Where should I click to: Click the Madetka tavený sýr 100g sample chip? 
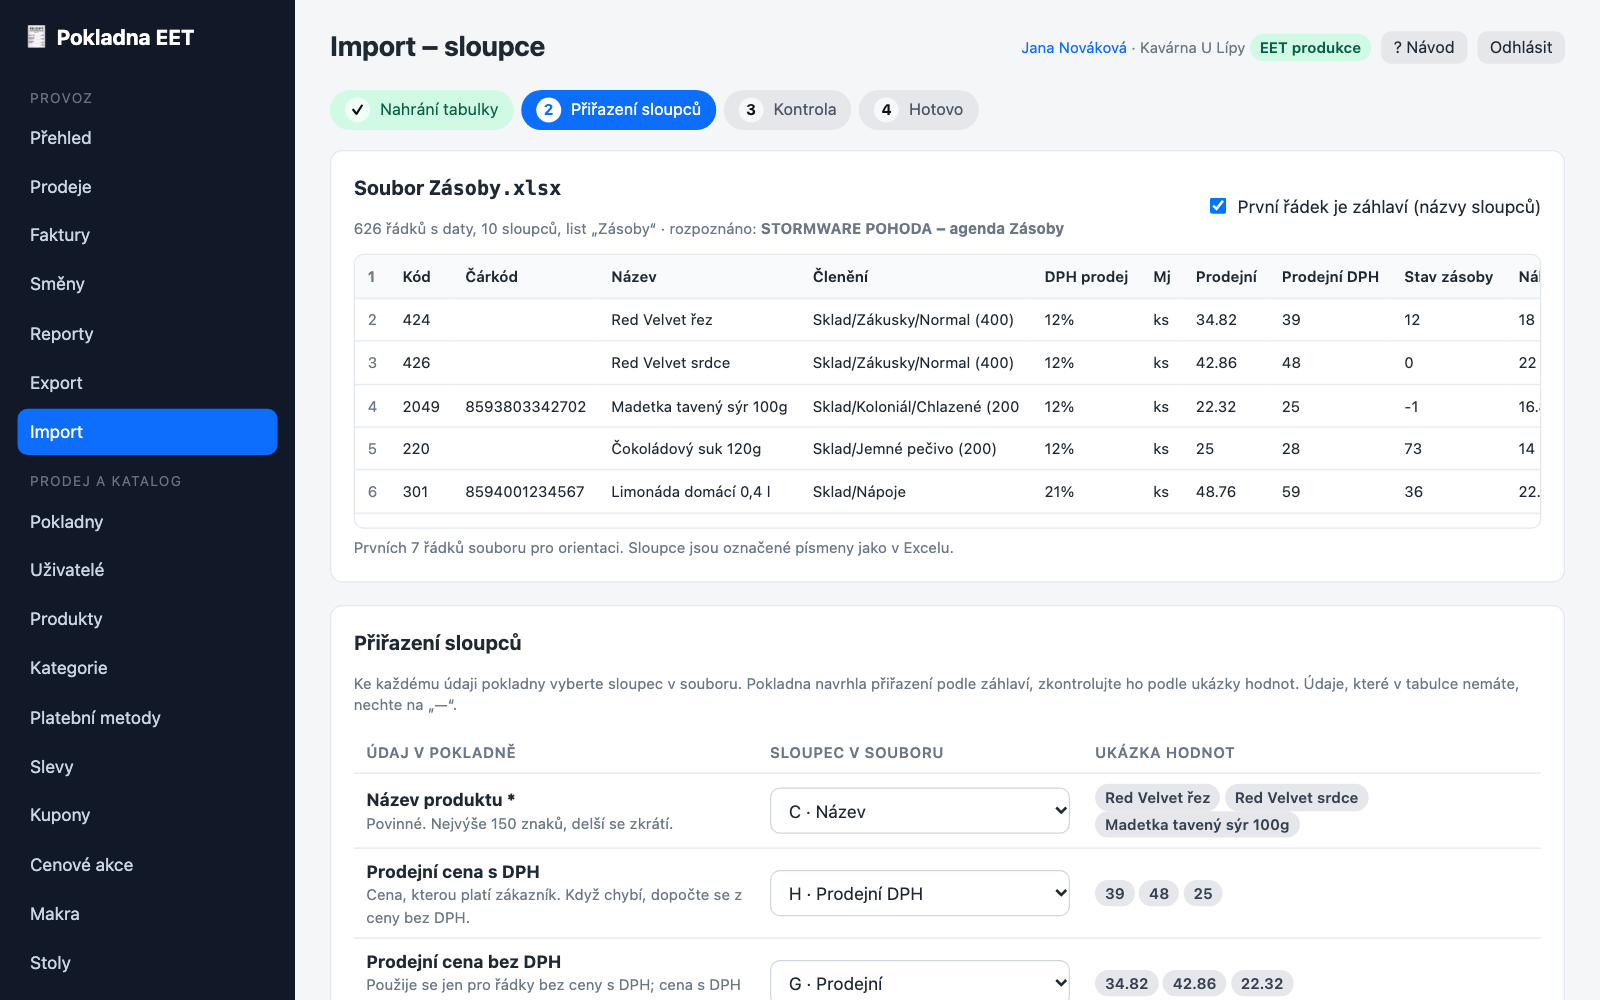coord(1197,824)
